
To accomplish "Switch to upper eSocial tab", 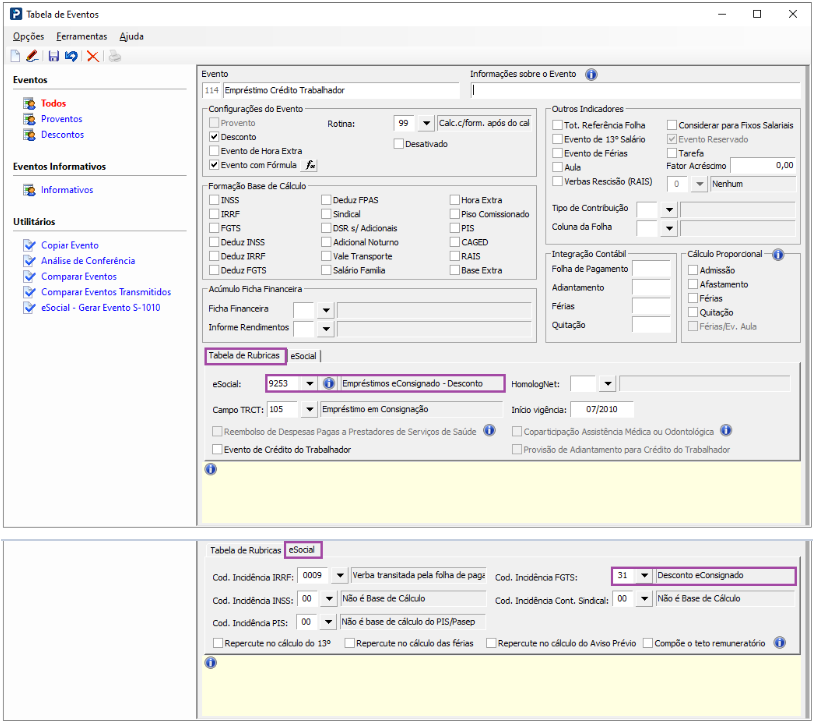I will click(x=303, y=356).
